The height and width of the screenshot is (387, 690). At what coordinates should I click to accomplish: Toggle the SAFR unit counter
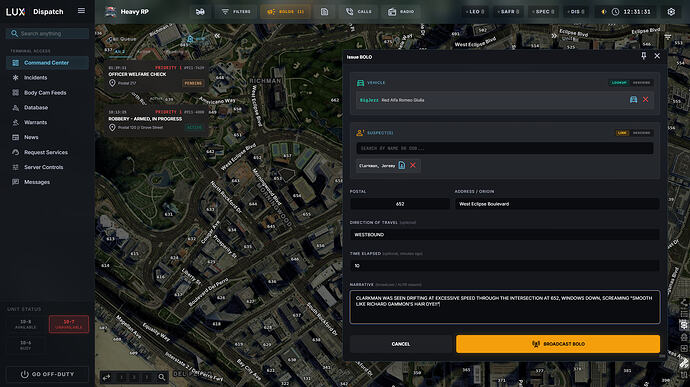coord(508,12)
